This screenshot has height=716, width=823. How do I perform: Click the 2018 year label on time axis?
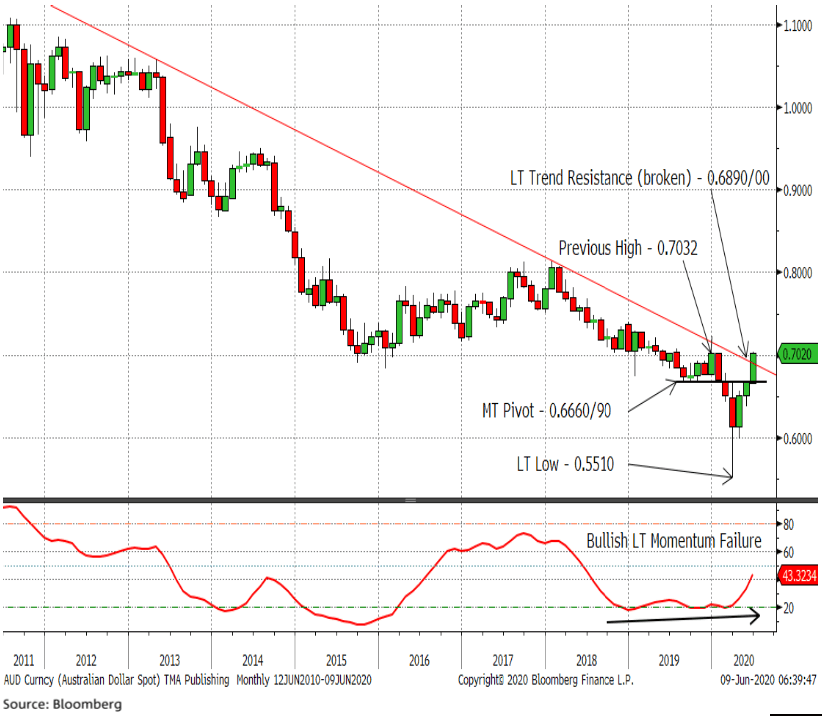click(x=587, y=660)
